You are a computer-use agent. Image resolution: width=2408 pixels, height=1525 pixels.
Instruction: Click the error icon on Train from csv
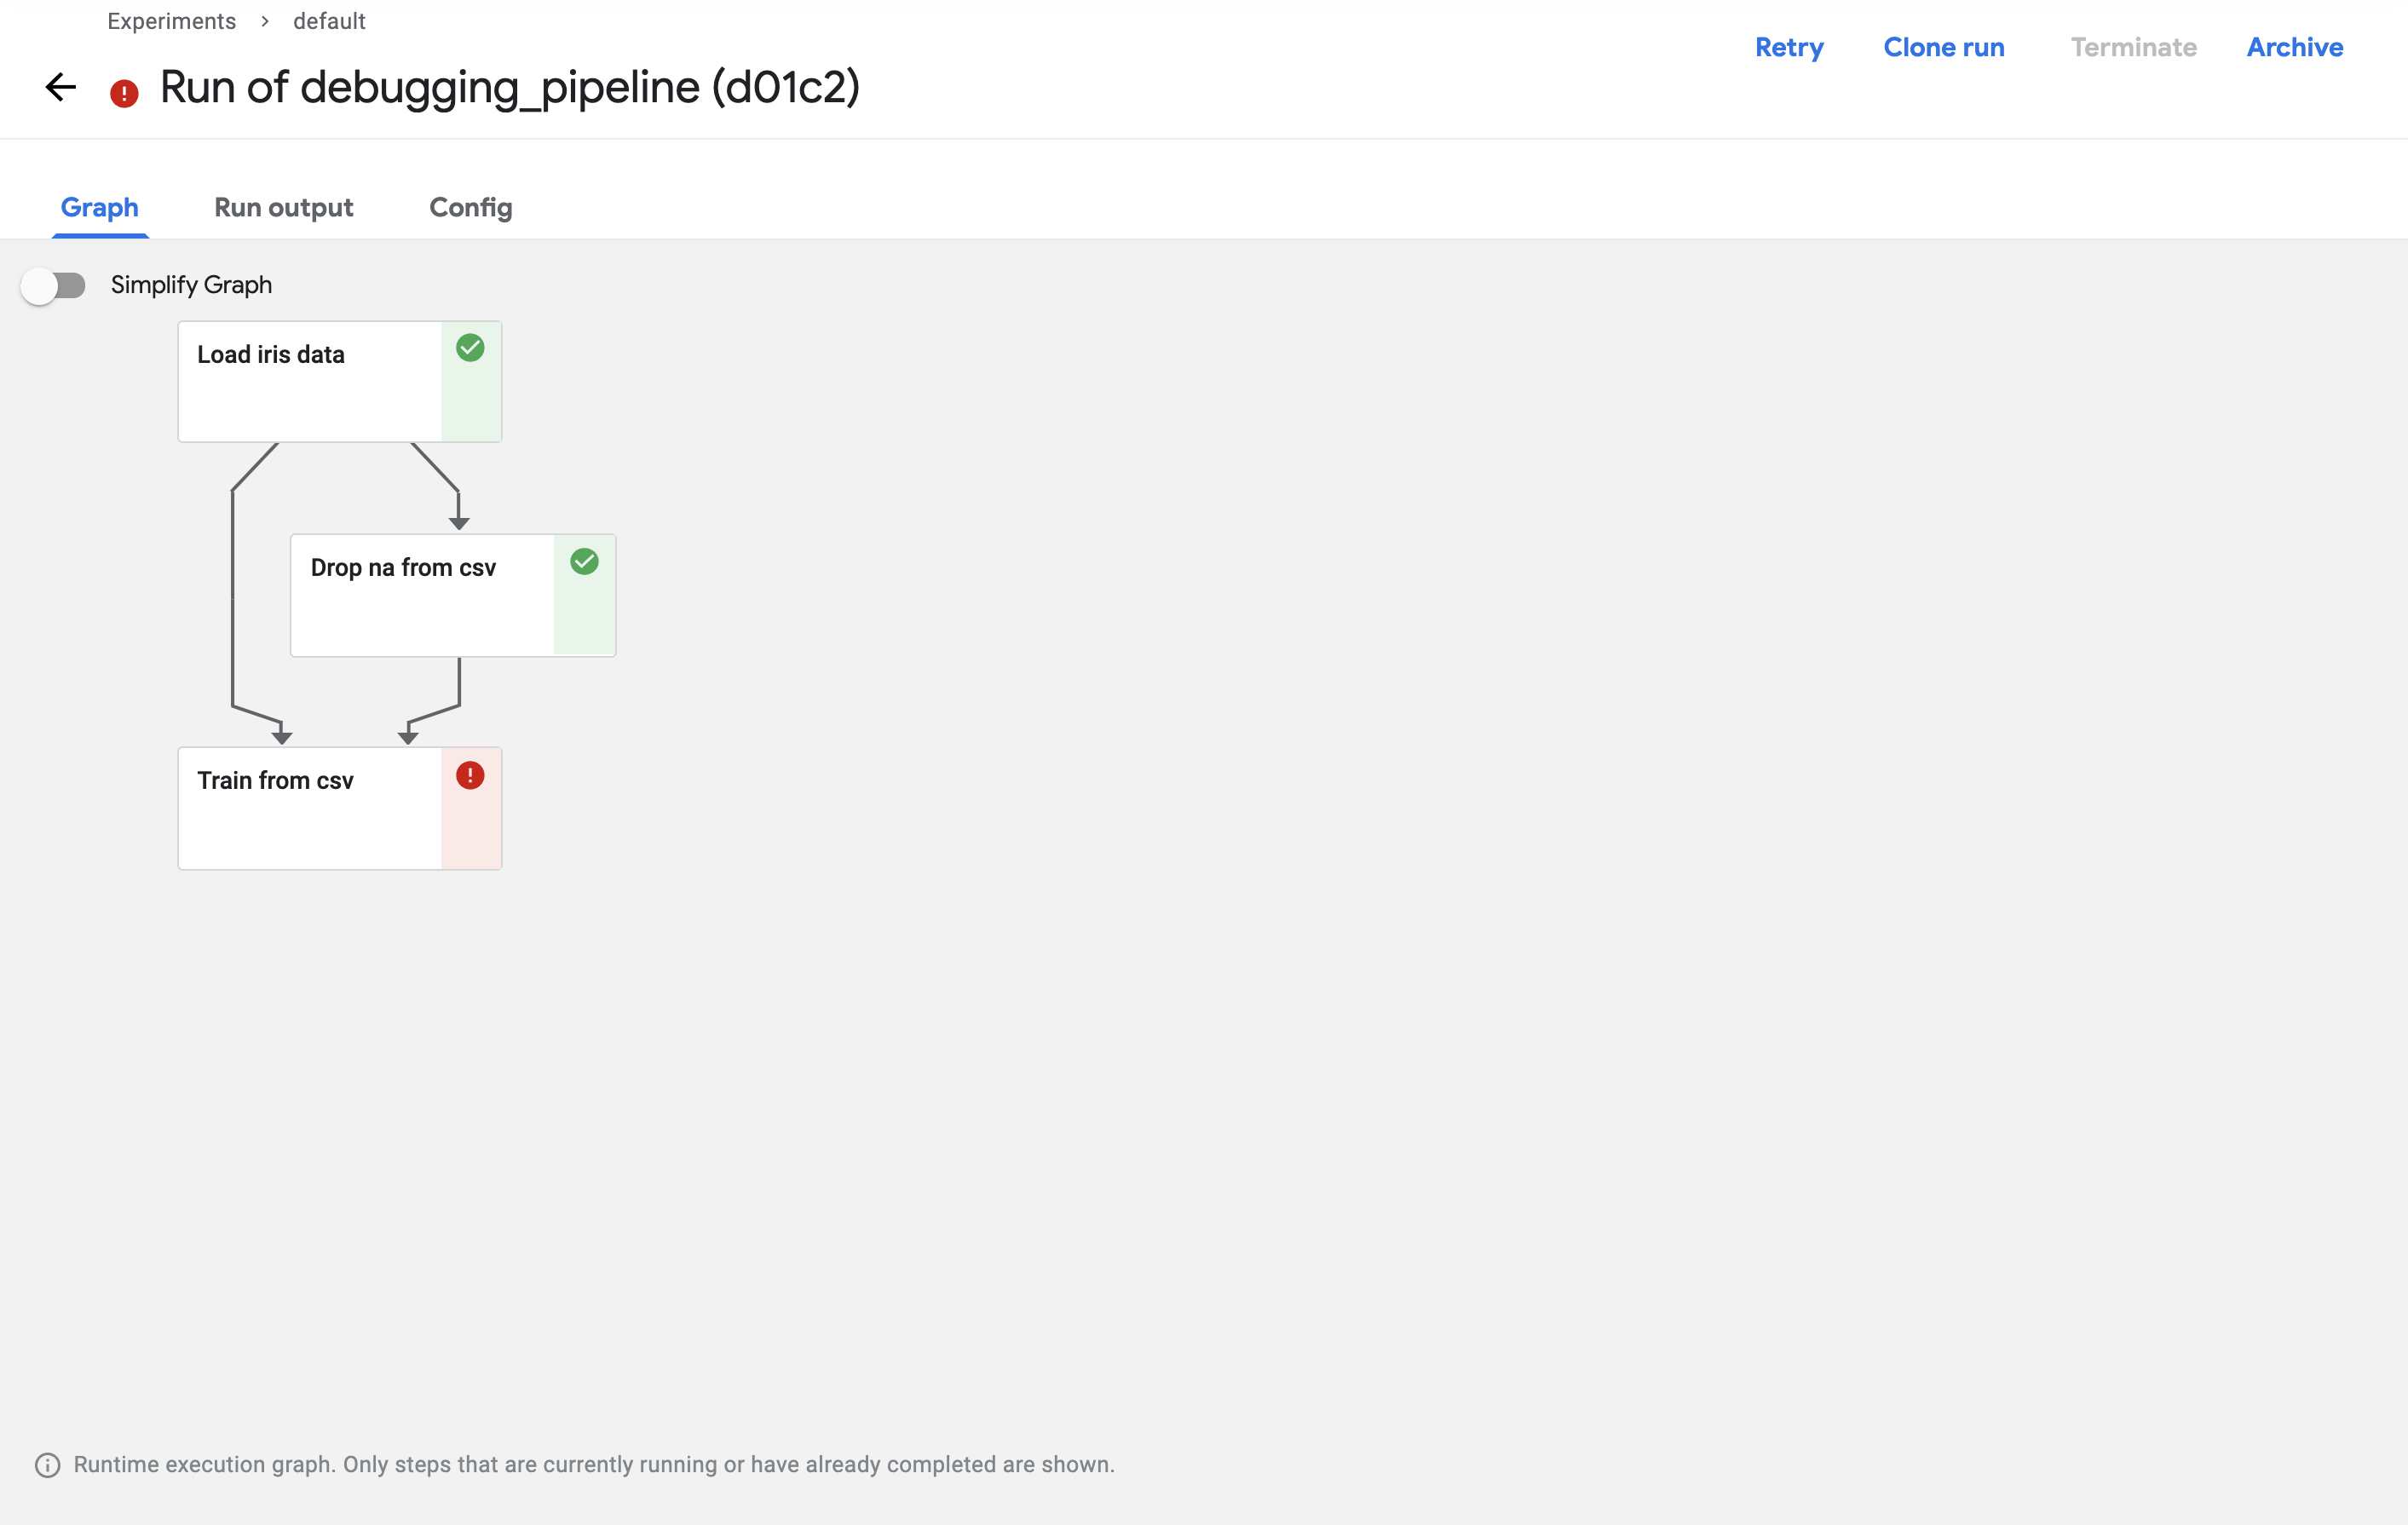469,775
